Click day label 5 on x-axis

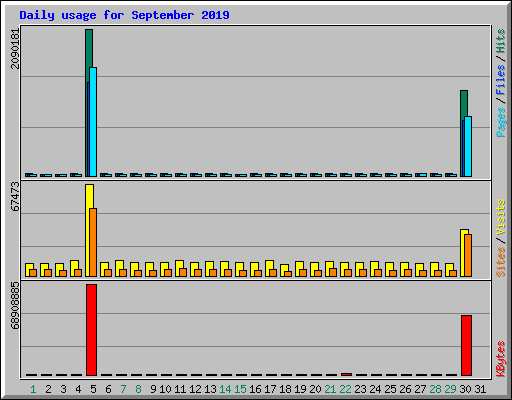click(93, 389)
